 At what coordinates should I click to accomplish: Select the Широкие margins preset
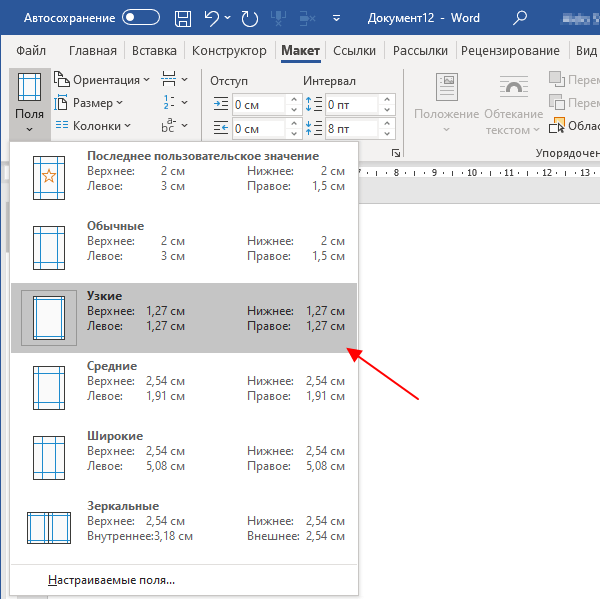point(184,458)
